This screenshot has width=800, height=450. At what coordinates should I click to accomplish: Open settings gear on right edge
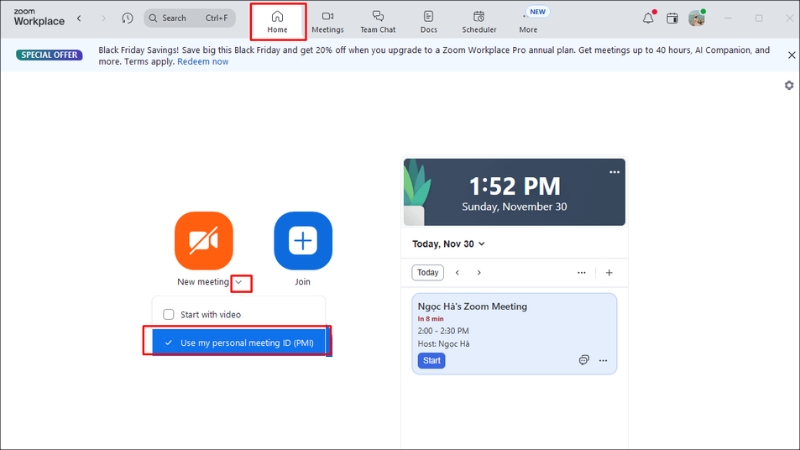(x=789, y=86)
